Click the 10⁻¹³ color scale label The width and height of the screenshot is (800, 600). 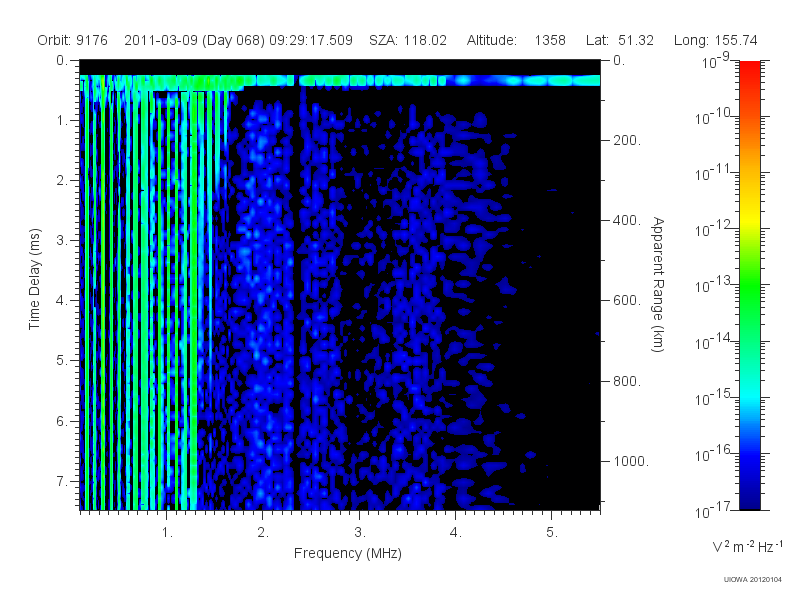pyautogui.click(x=714, y=284)
